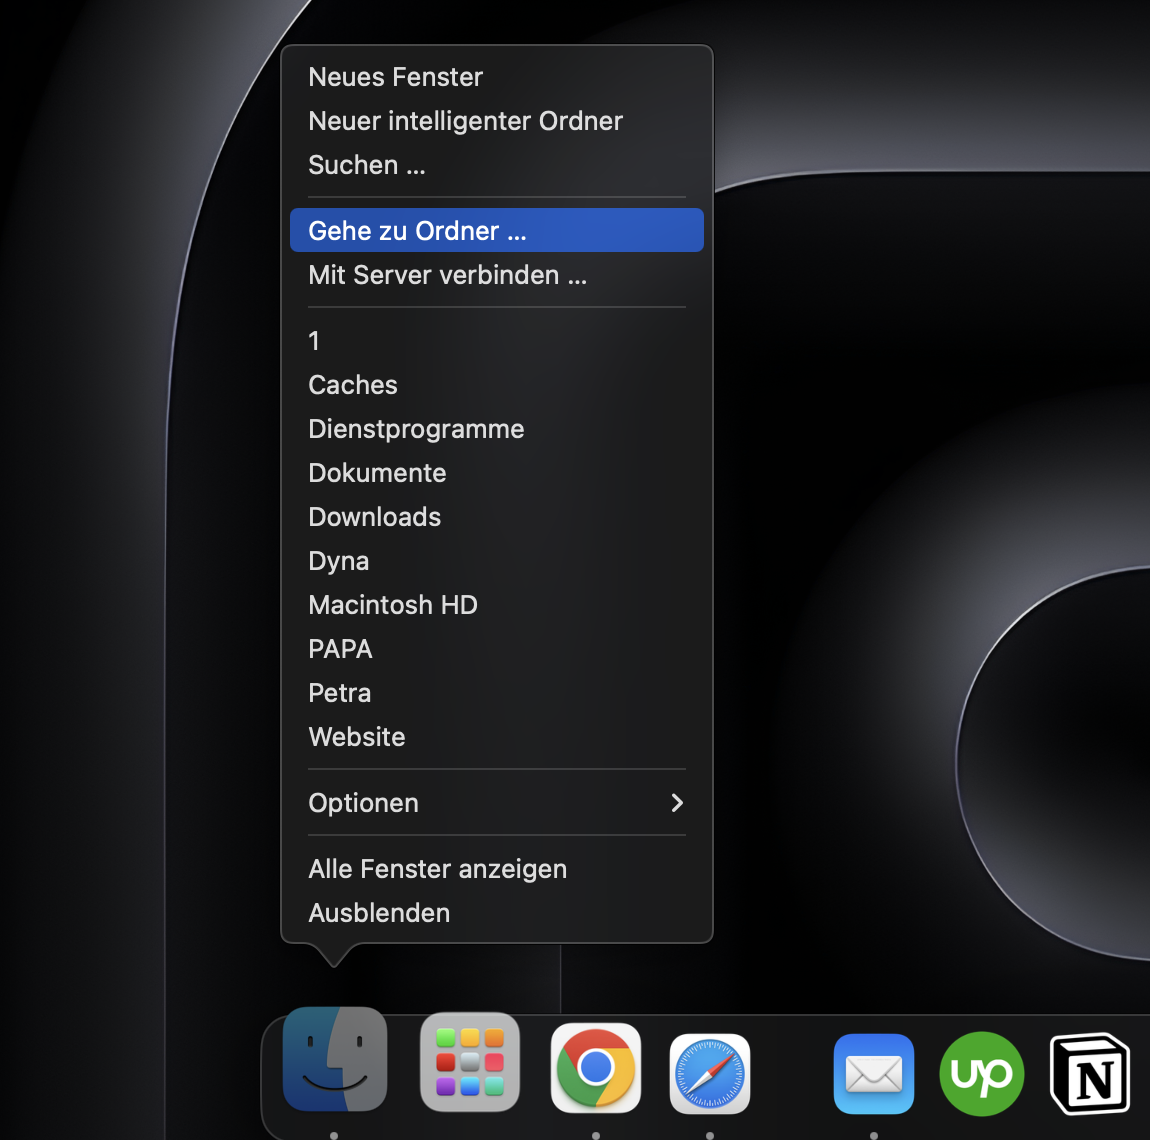Open the Dokumente folder entry
Image resolution: width=1150 pixels, height=1140 pixels.
point(377,472)
